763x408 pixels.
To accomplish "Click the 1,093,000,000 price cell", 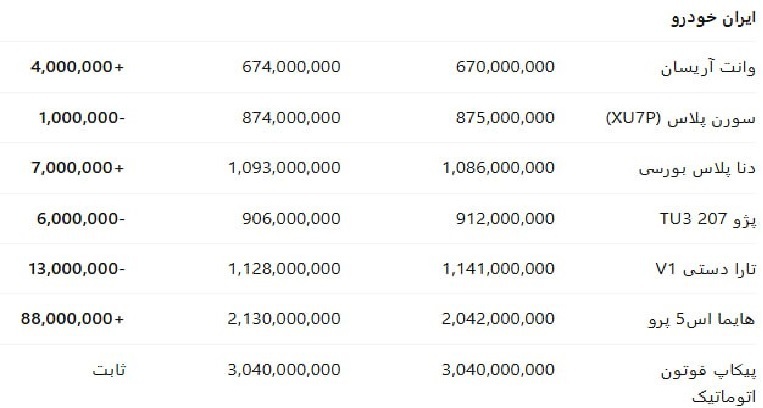I will pos(284,168).
